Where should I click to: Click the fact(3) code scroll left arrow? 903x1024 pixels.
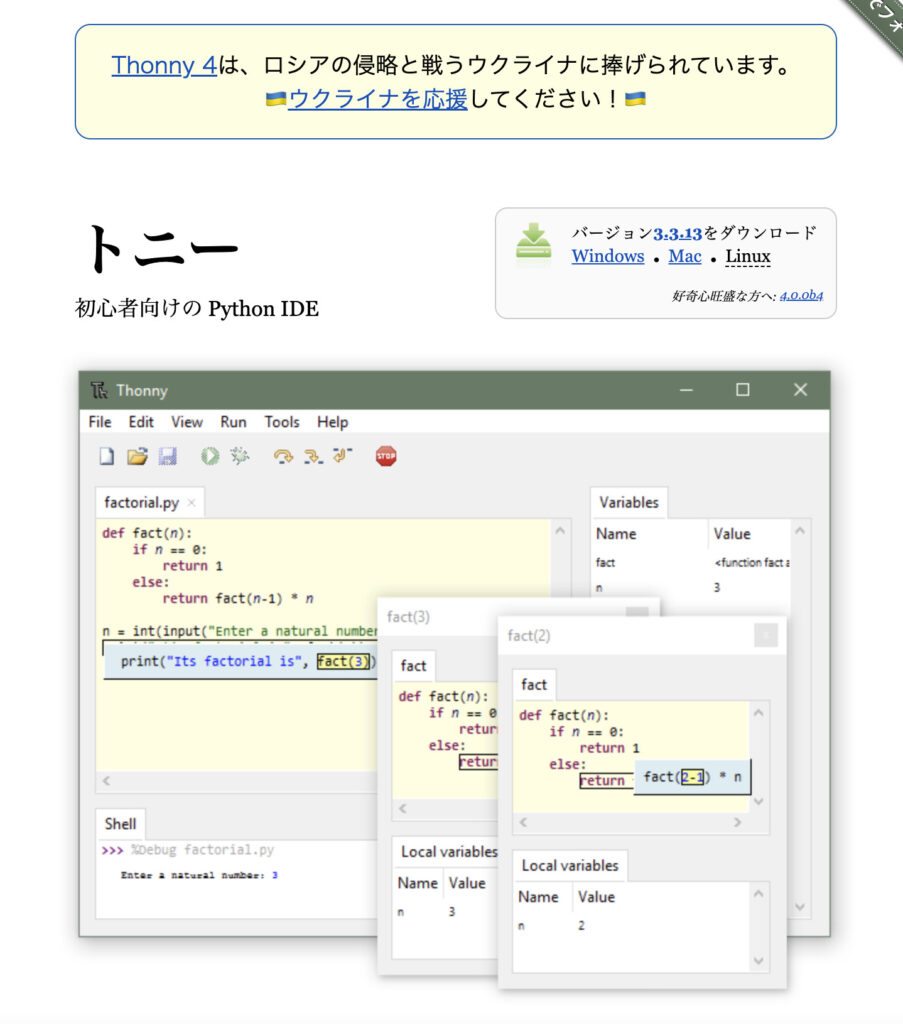[x=403, y=808]
